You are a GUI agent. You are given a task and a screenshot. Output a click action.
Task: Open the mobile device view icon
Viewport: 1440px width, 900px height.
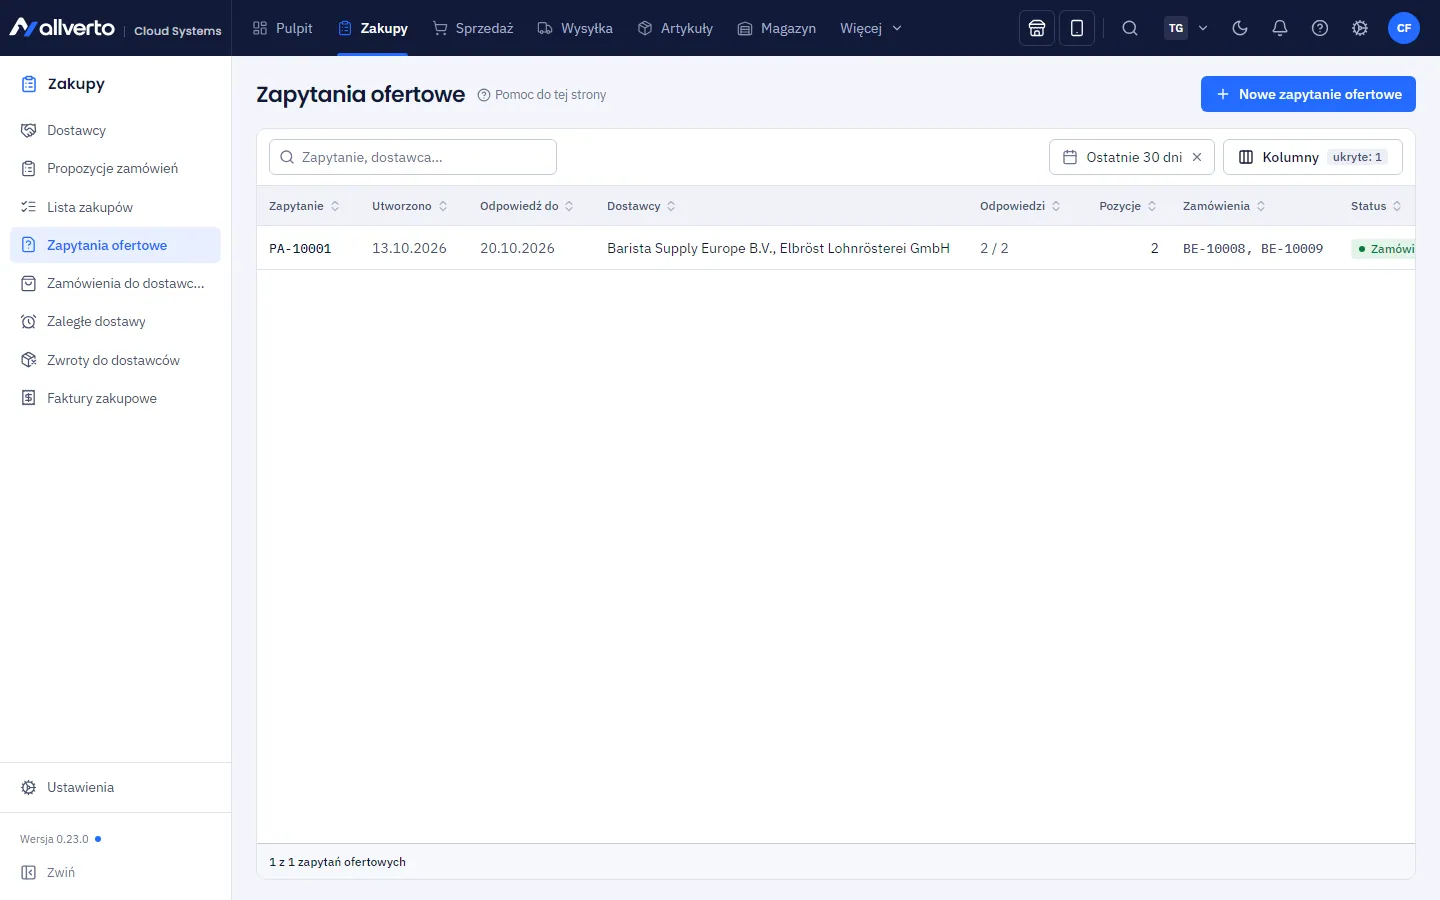[1077, 28]
